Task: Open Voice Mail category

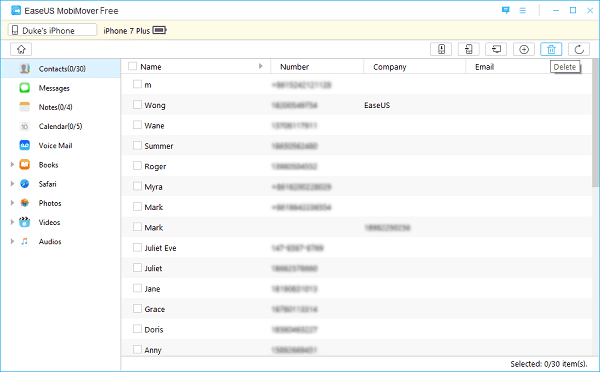Action: point(55,145)
